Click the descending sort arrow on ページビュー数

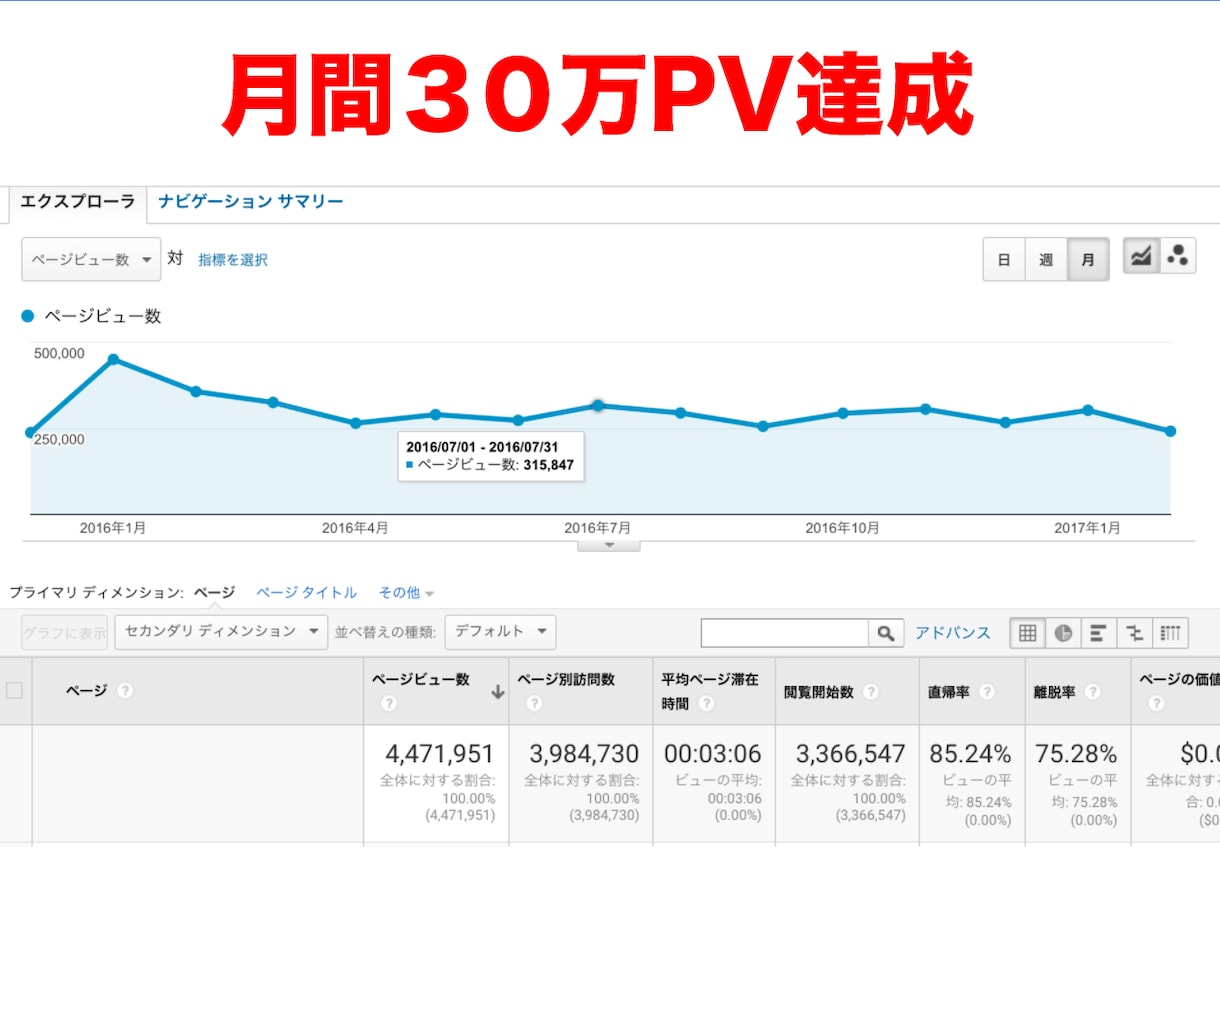click(497, 692)
